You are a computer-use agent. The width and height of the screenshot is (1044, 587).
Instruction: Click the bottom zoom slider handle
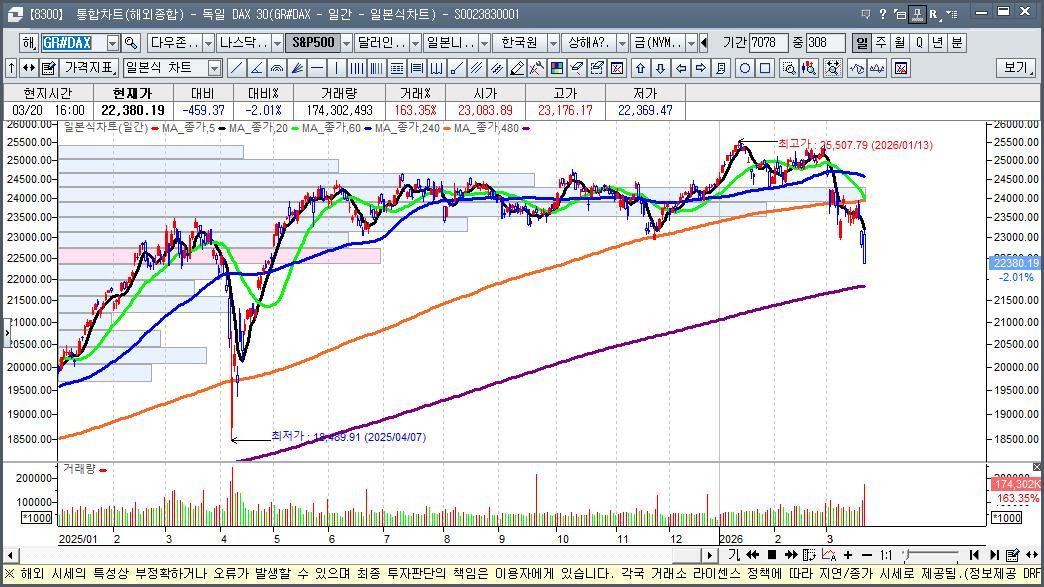908,554
